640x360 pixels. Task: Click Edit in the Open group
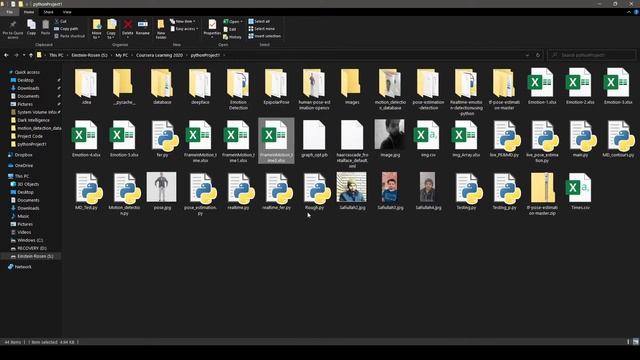click(230, 29)
